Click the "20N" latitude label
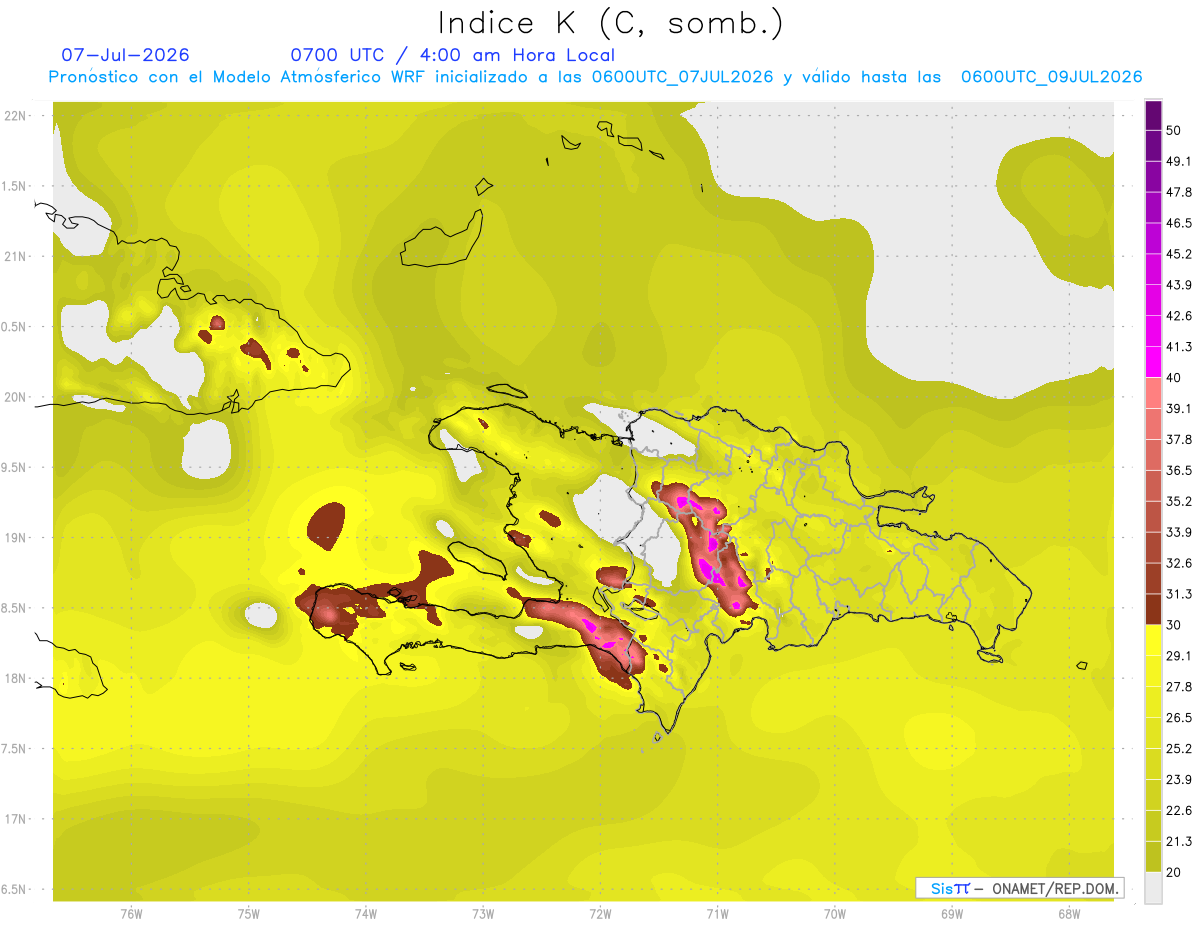Screen dimensions: 1200x927 pos(15,397)
